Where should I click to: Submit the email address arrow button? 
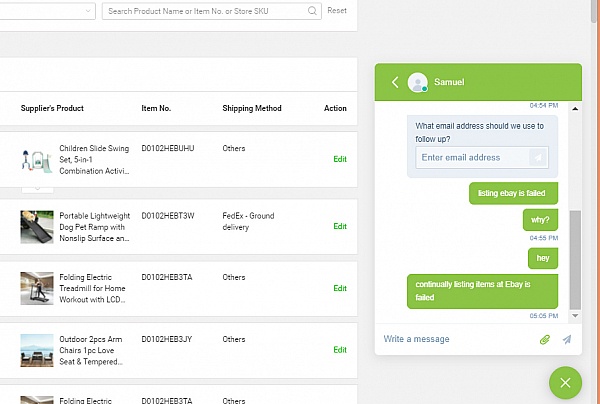(x=538, y=158)
